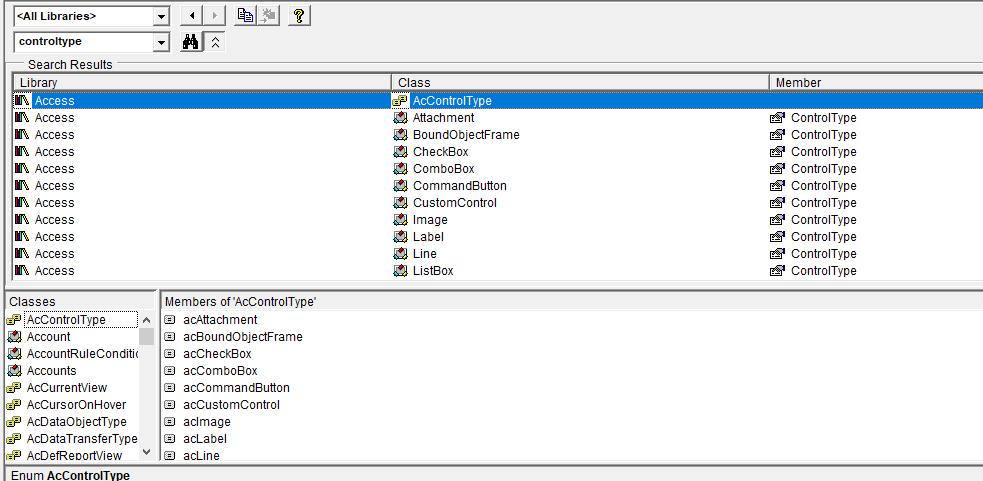This screenshot has height=481, width=983.
Task: Select acCustomControl member
Action: (x=231, y=404)
